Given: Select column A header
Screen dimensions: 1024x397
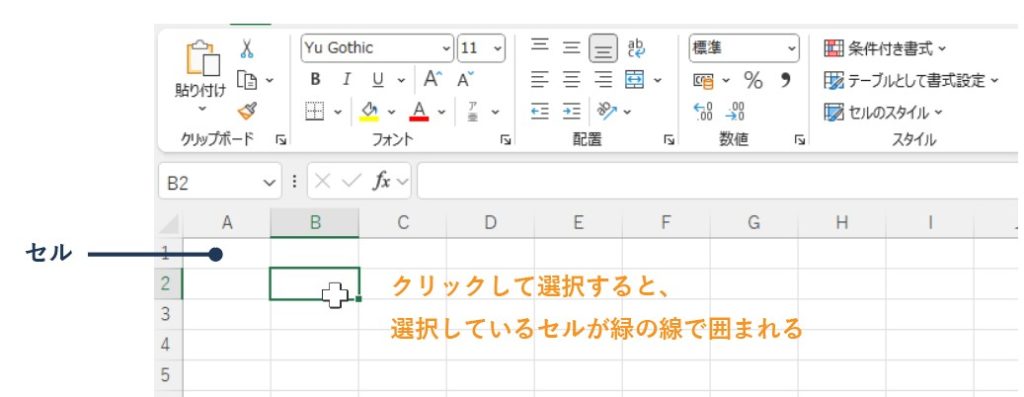Looking at the screenshot, I should [227, 223].
